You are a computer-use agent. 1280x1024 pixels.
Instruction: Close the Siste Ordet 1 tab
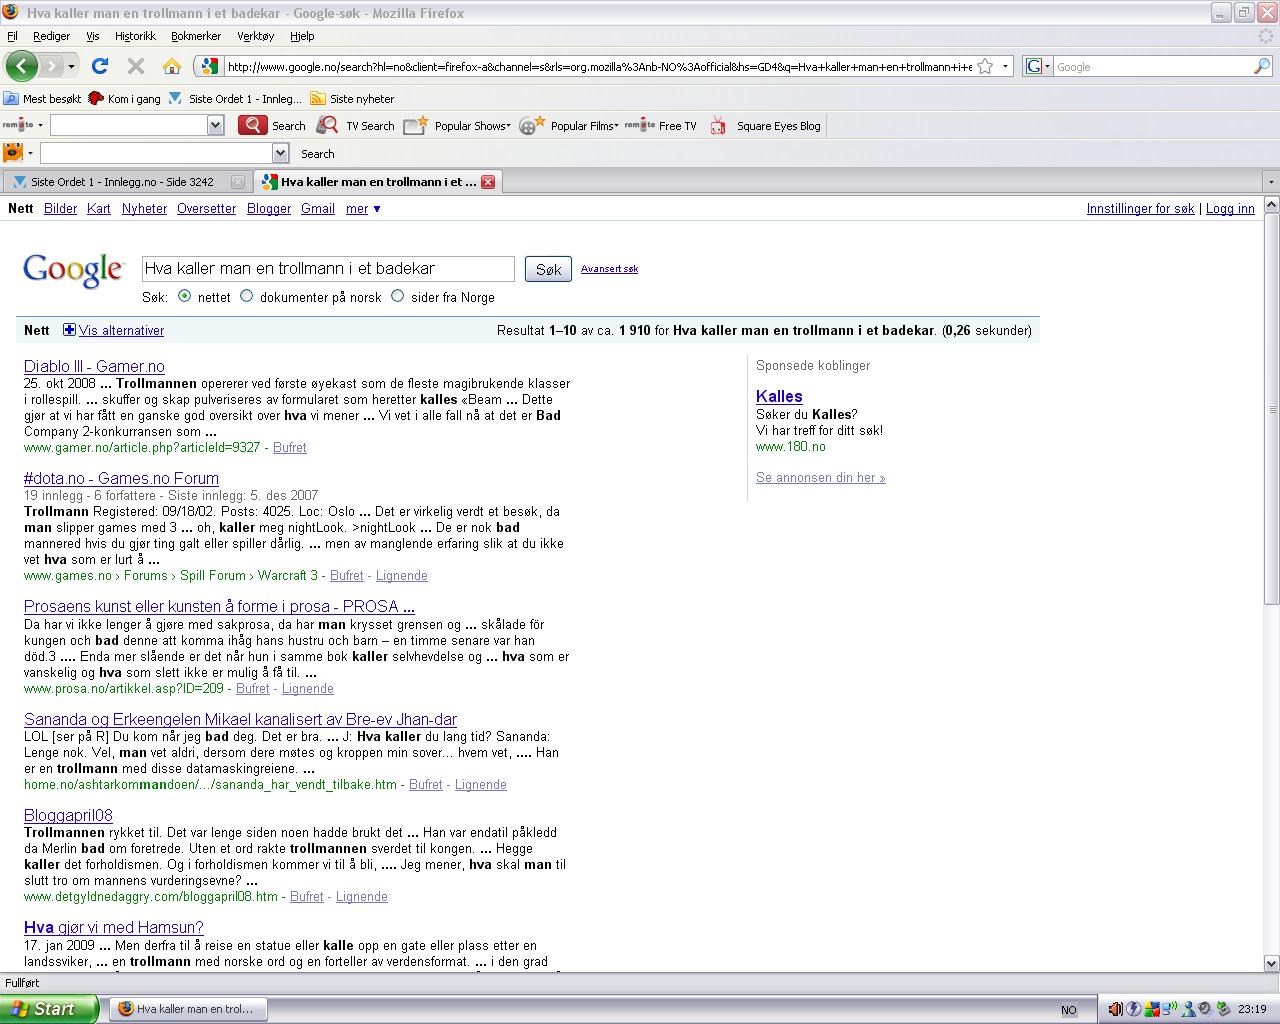tap(237, 182)
